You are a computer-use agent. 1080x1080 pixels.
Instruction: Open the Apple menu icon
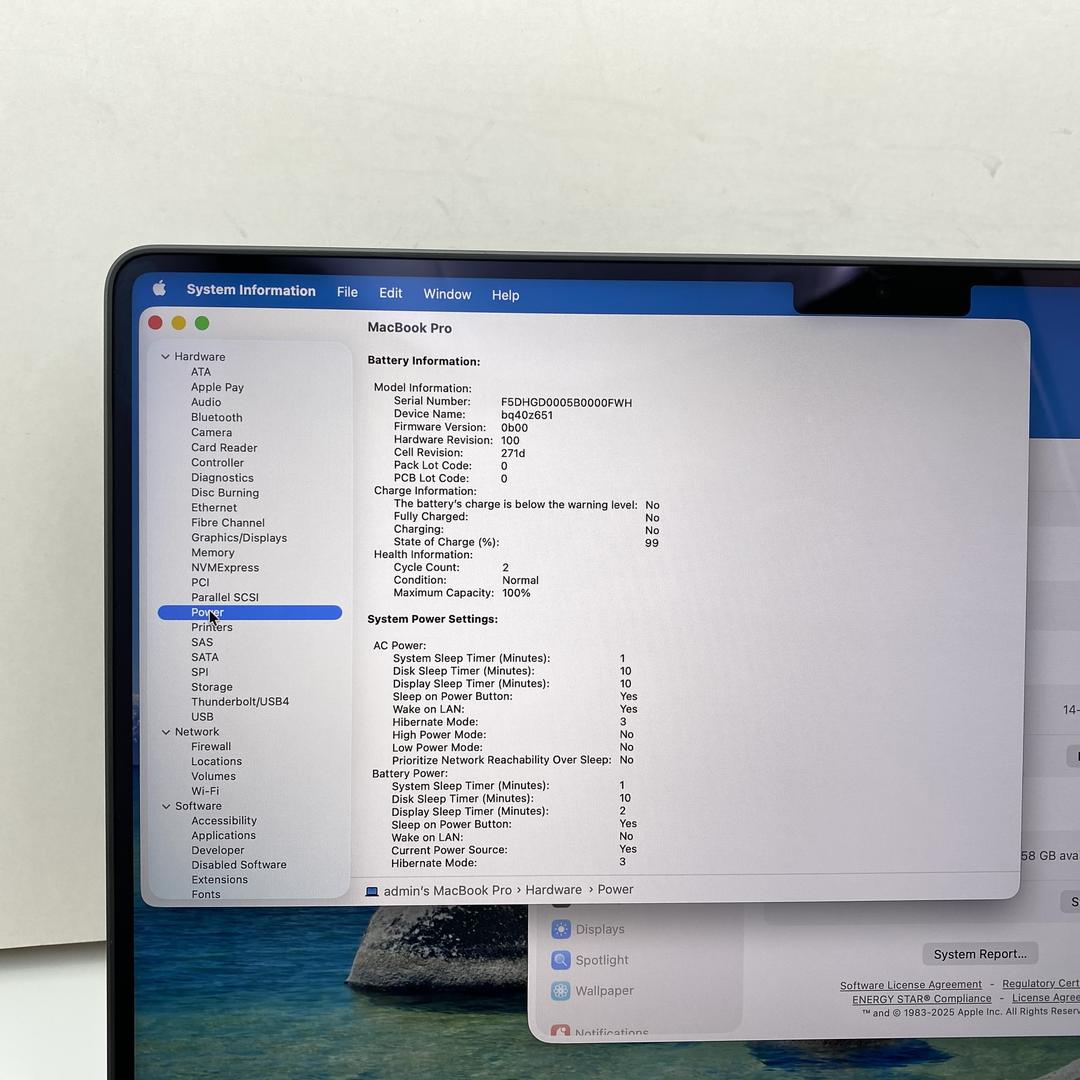tap(159, 289)
